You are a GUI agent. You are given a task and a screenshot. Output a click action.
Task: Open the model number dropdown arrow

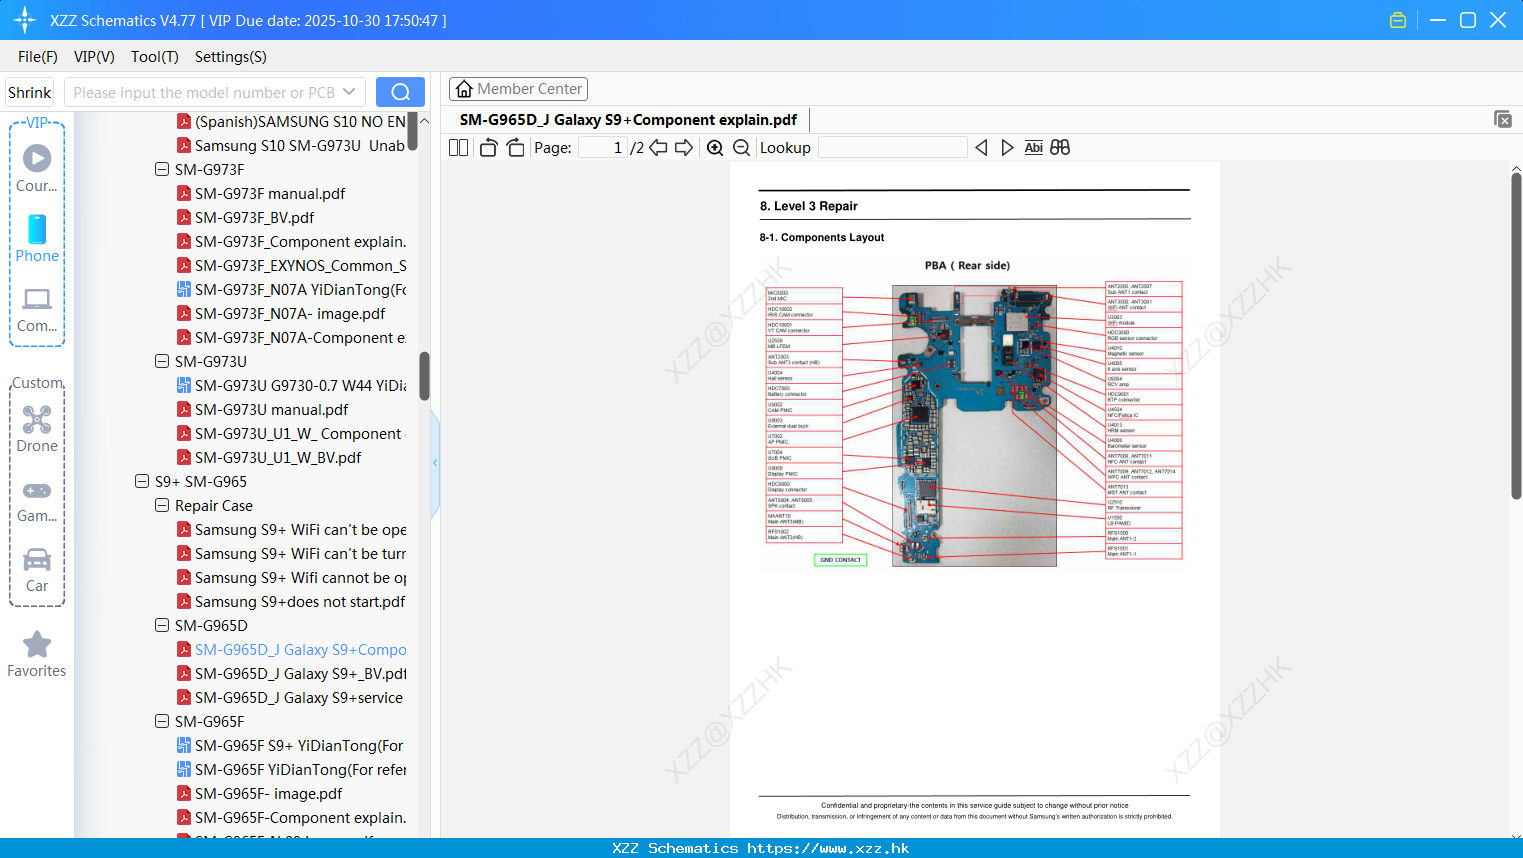(x=349, y=92)
